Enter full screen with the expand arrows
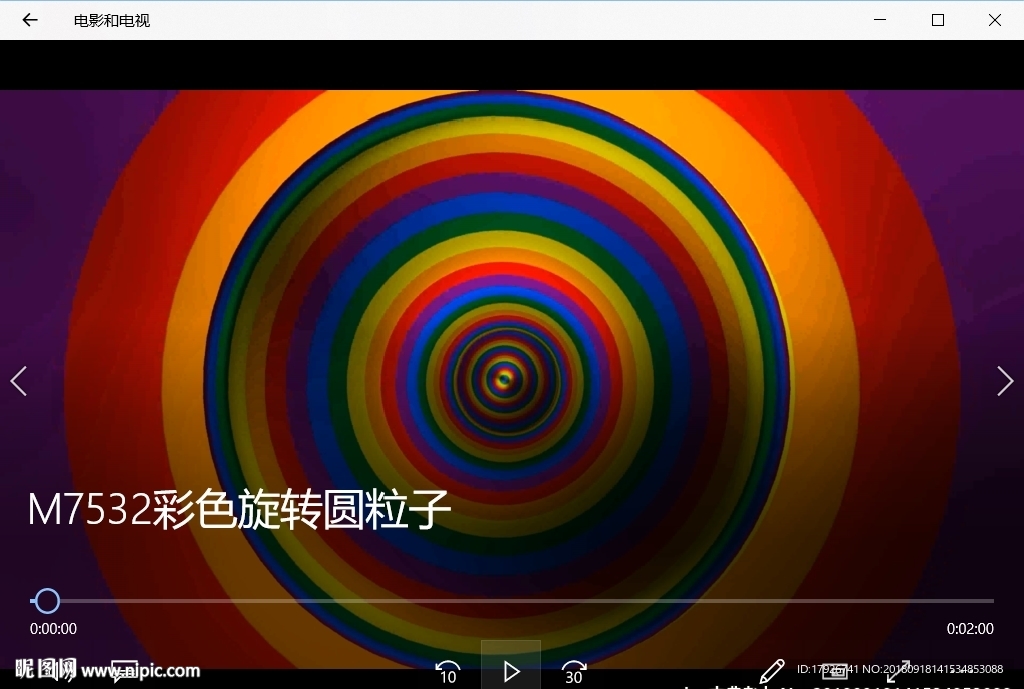The width and height of the screenshot is (1024, 689). coord(899,671)
